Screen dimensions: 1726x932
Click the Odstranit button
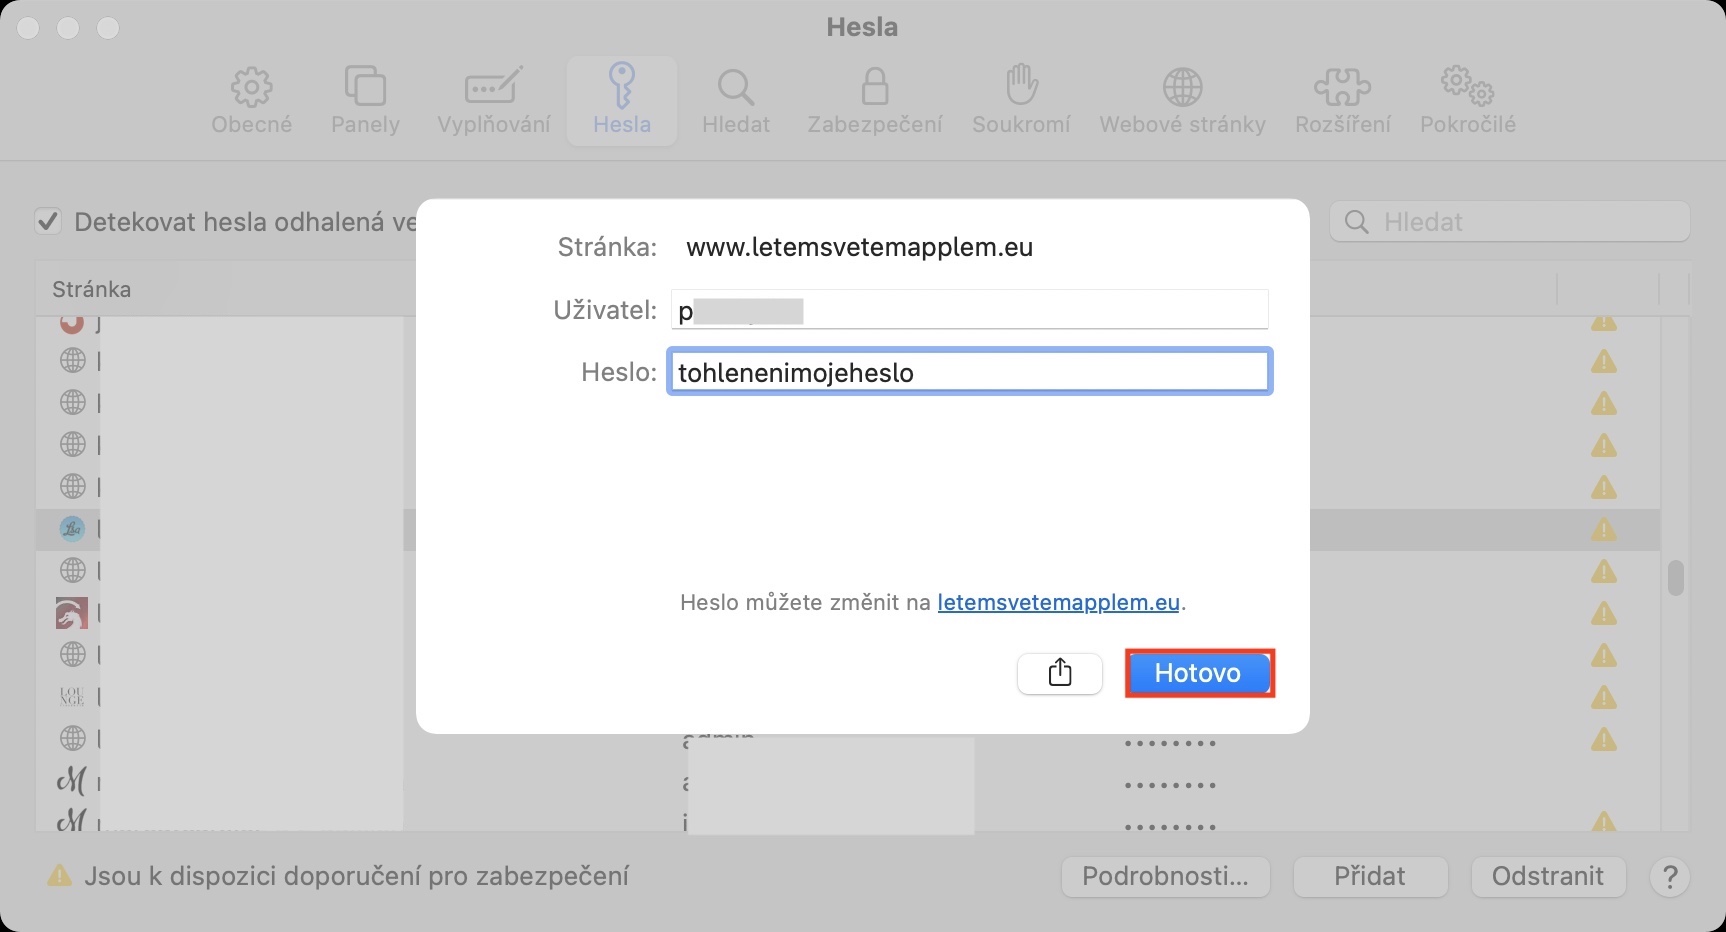1548,877
